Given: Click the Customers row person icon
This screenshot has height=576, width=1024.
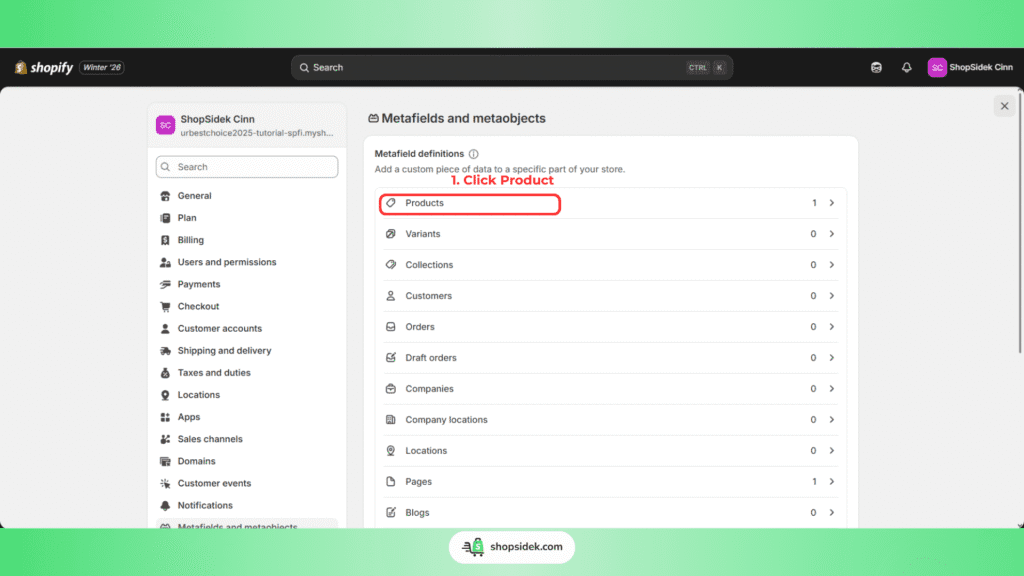Looking at the screenshot, I should tap(391, 296).
